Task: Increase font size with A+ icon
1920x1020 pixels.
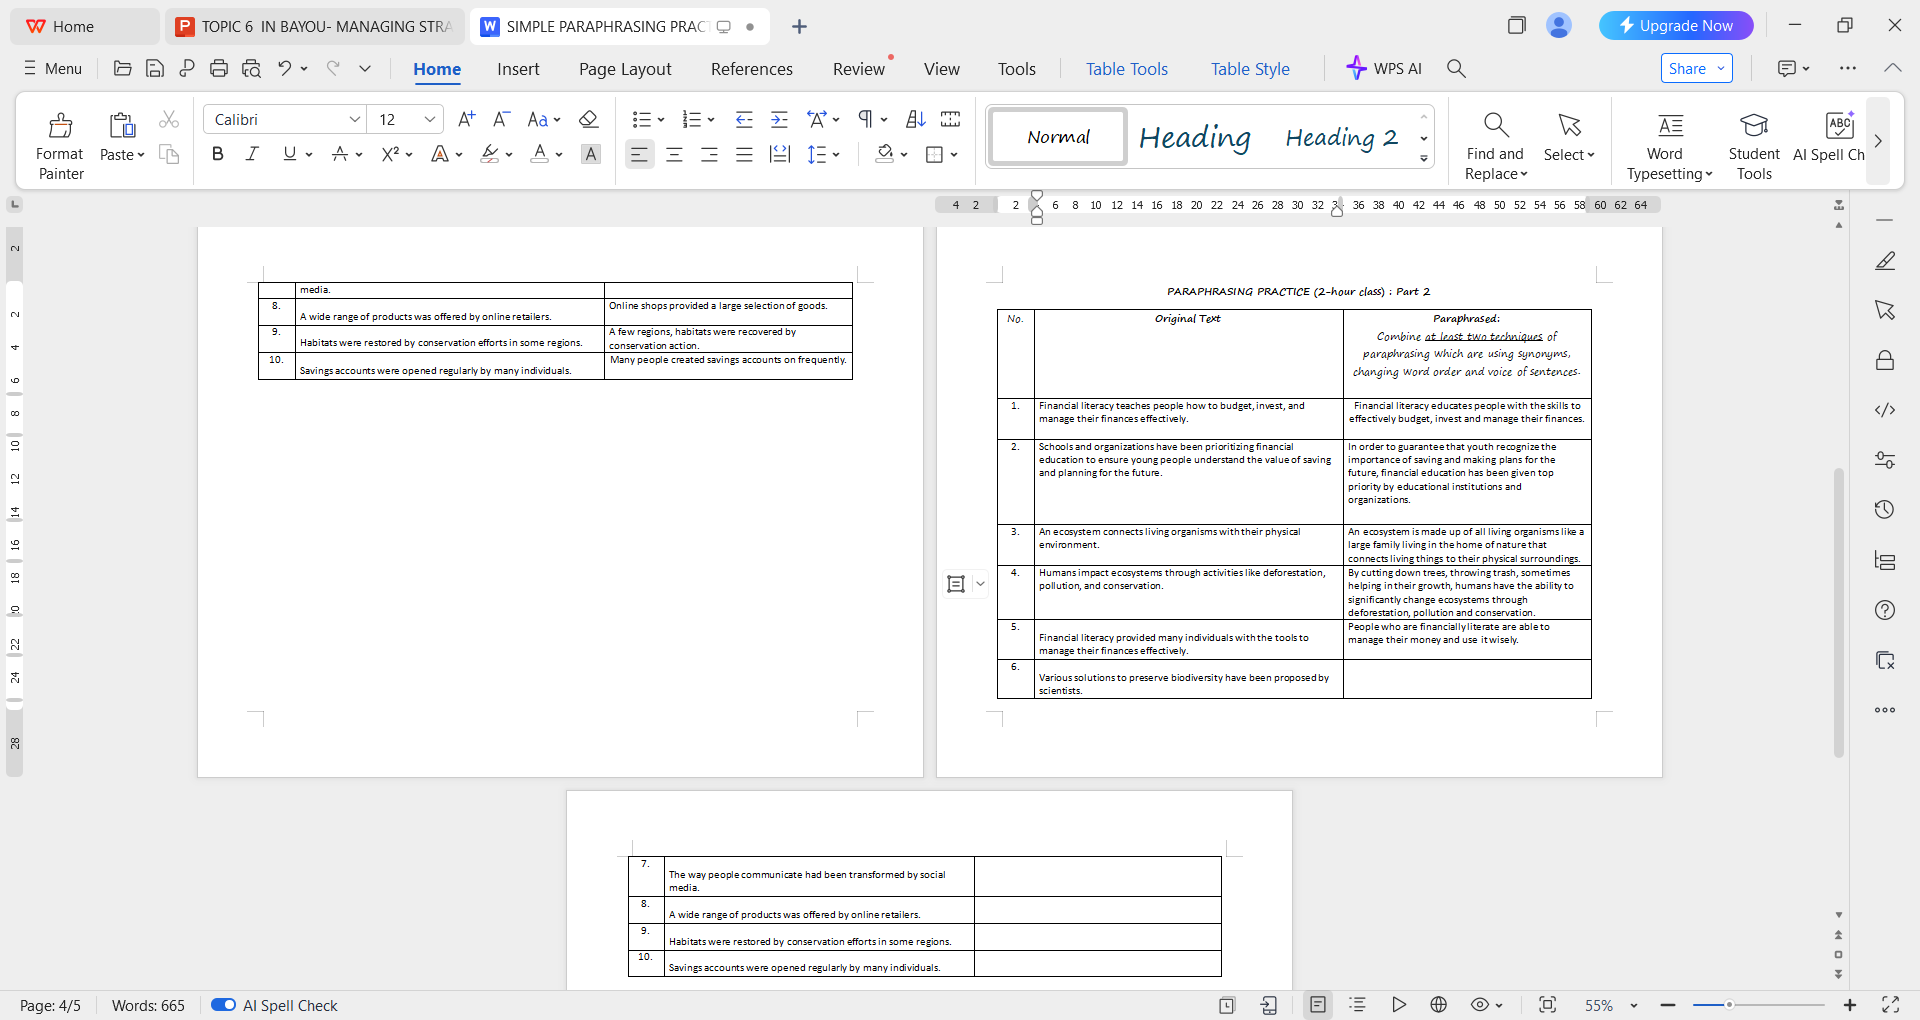Action: click(x=466, y=120)
